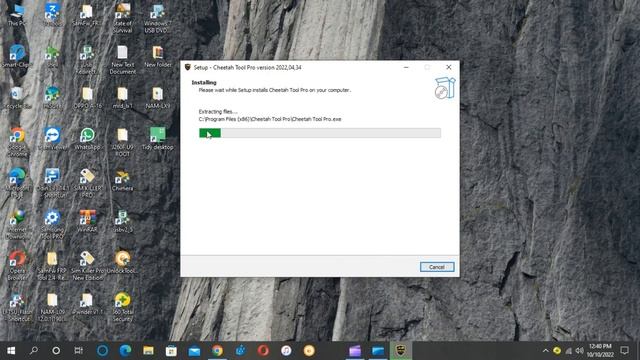Open the volume control in the tray
This screenshot has width=640, height=360.
pos(579,351)
